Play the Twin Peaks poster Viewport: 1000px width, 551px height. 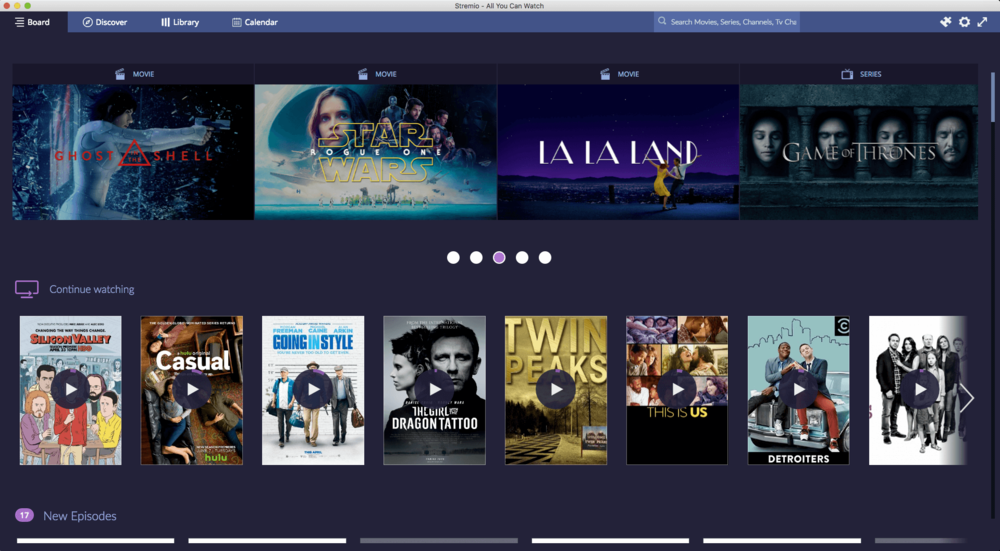(x=555, y=389)
